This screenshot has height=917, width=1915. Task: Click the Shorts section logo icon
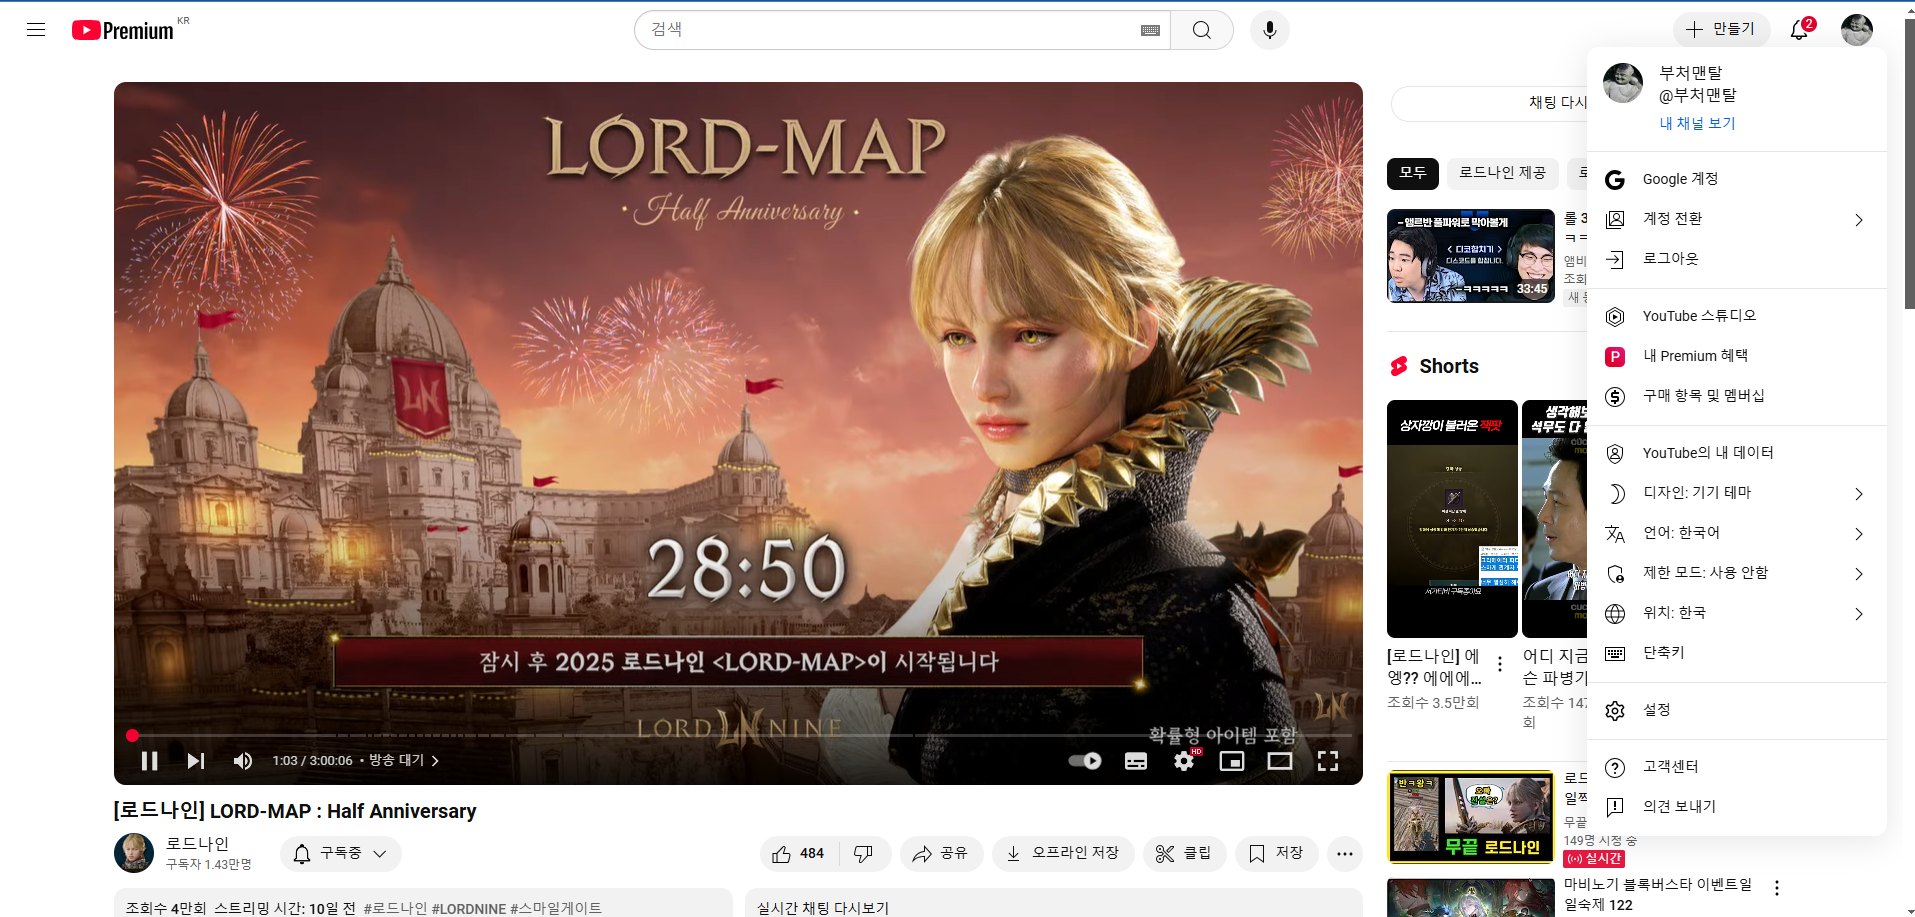tap(1399, 366)
